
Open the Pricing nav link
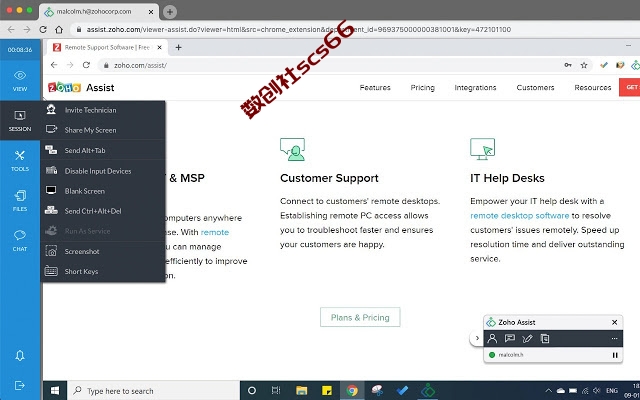pos(422,87)
